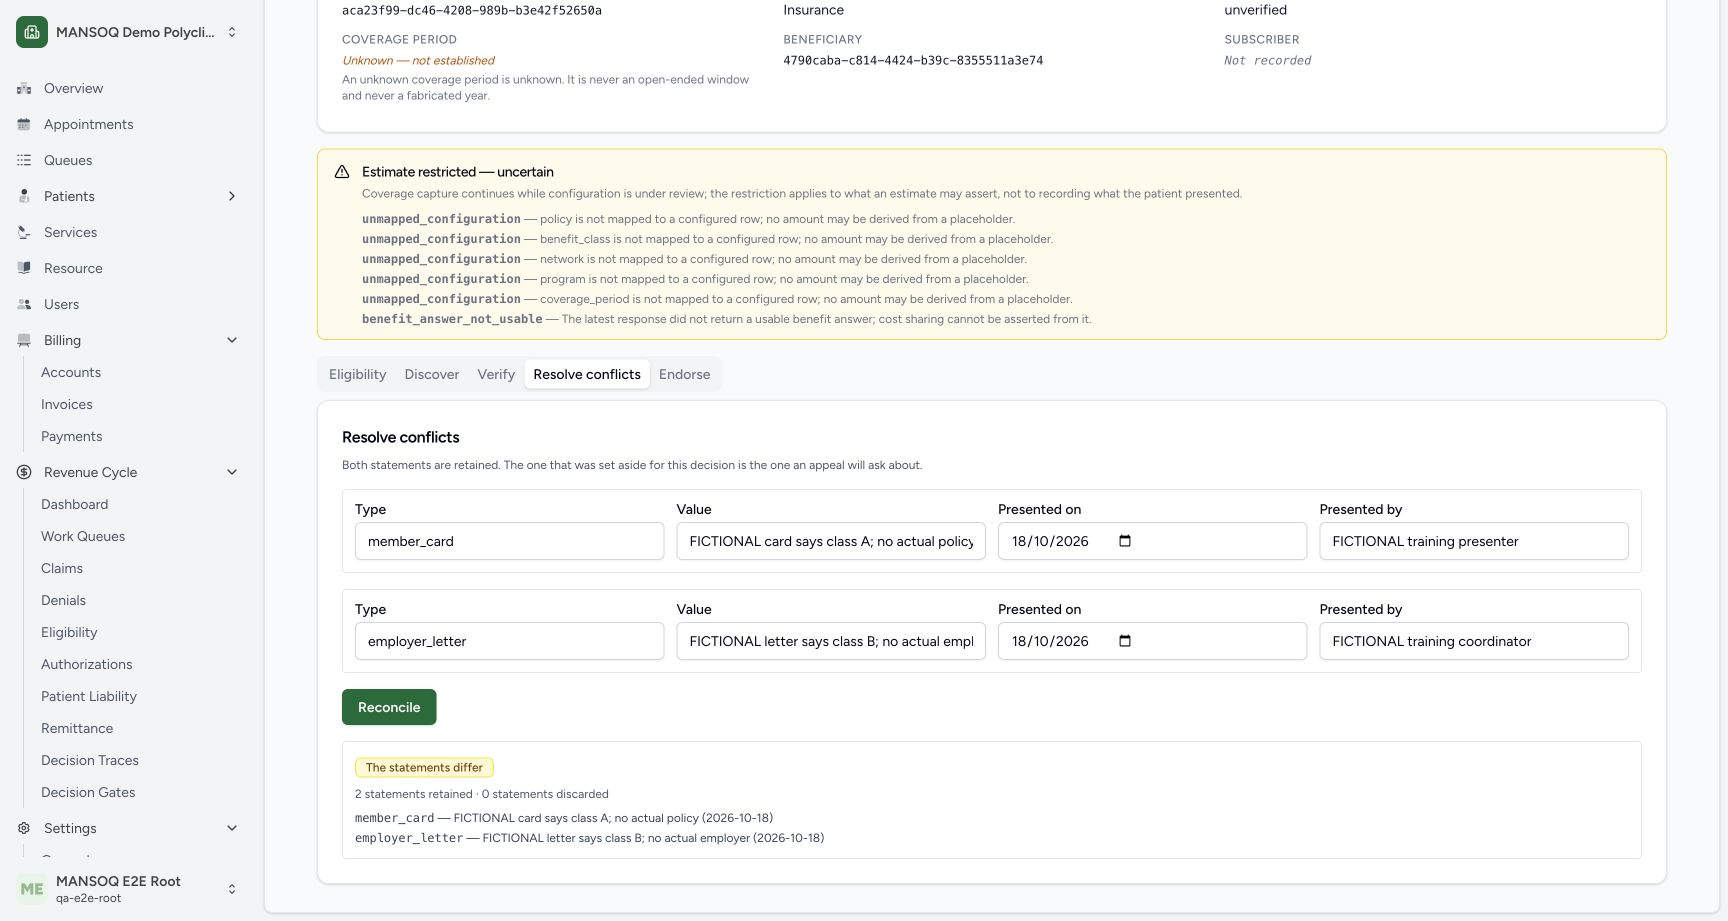
Task: Open date picker icon for member_card row
Action: point(1125,541)
